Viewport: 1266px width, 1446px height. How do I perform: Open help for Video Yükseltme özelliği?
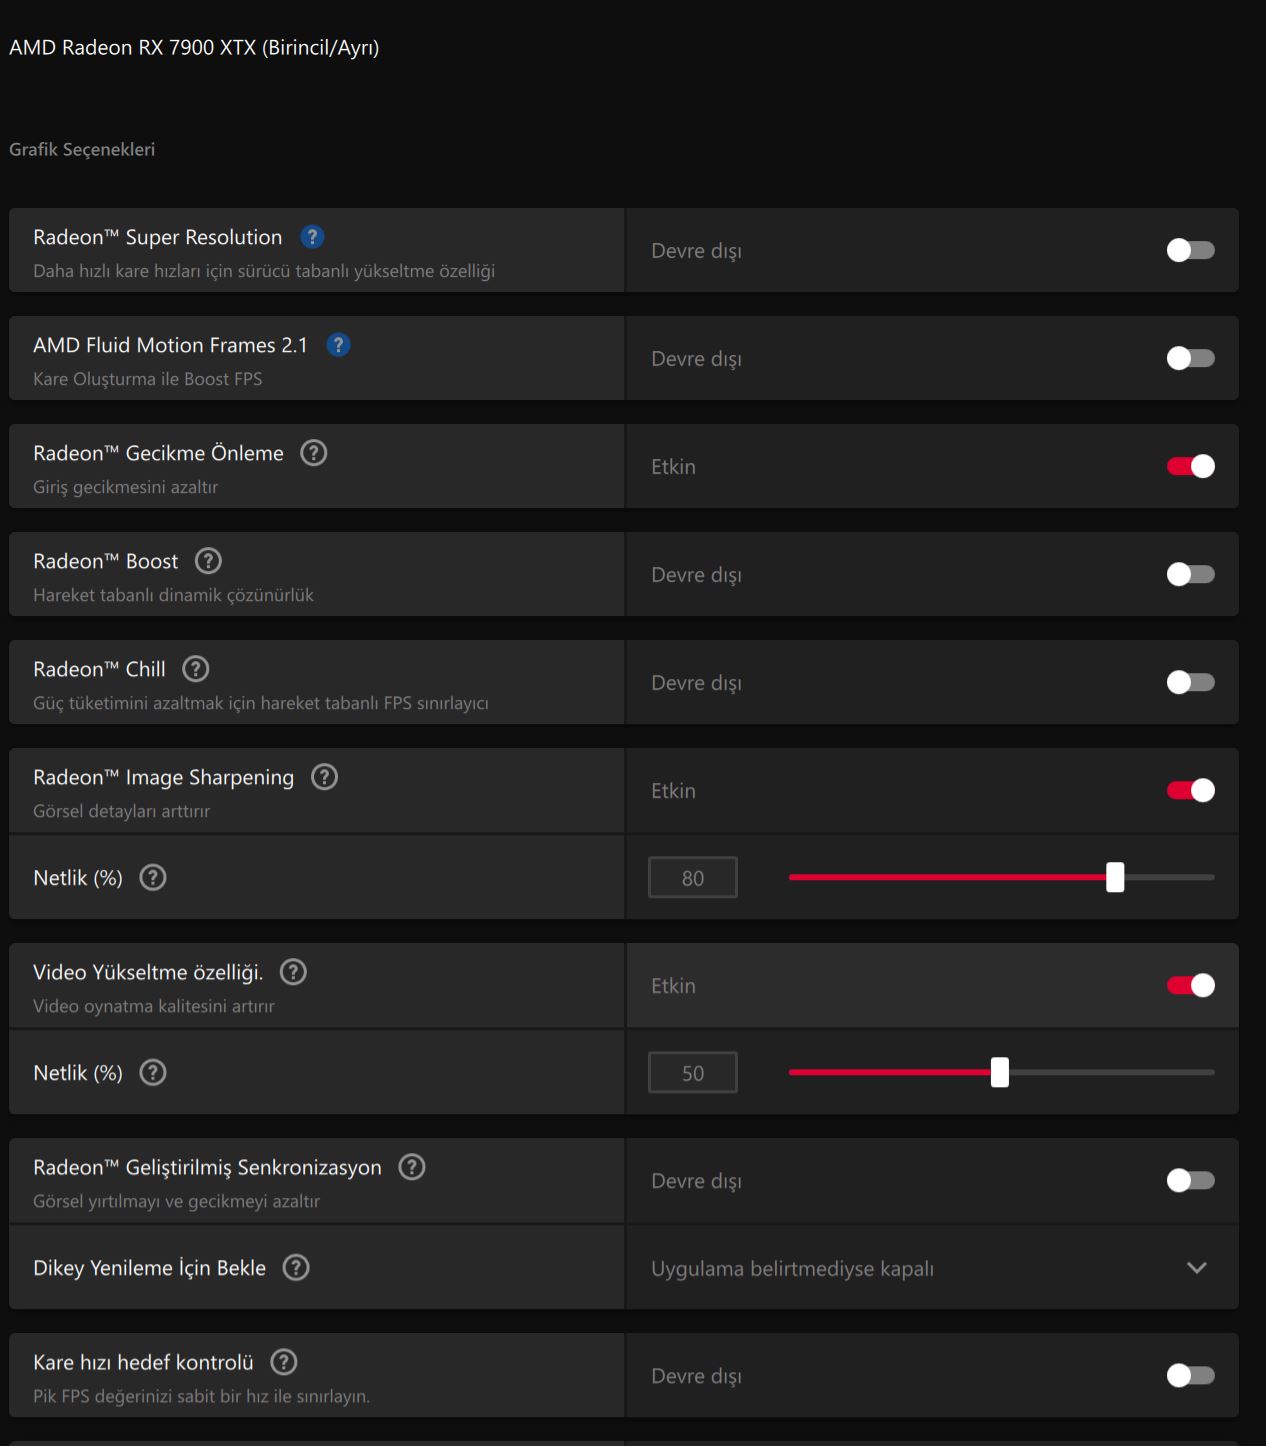[x=293, y=972]
